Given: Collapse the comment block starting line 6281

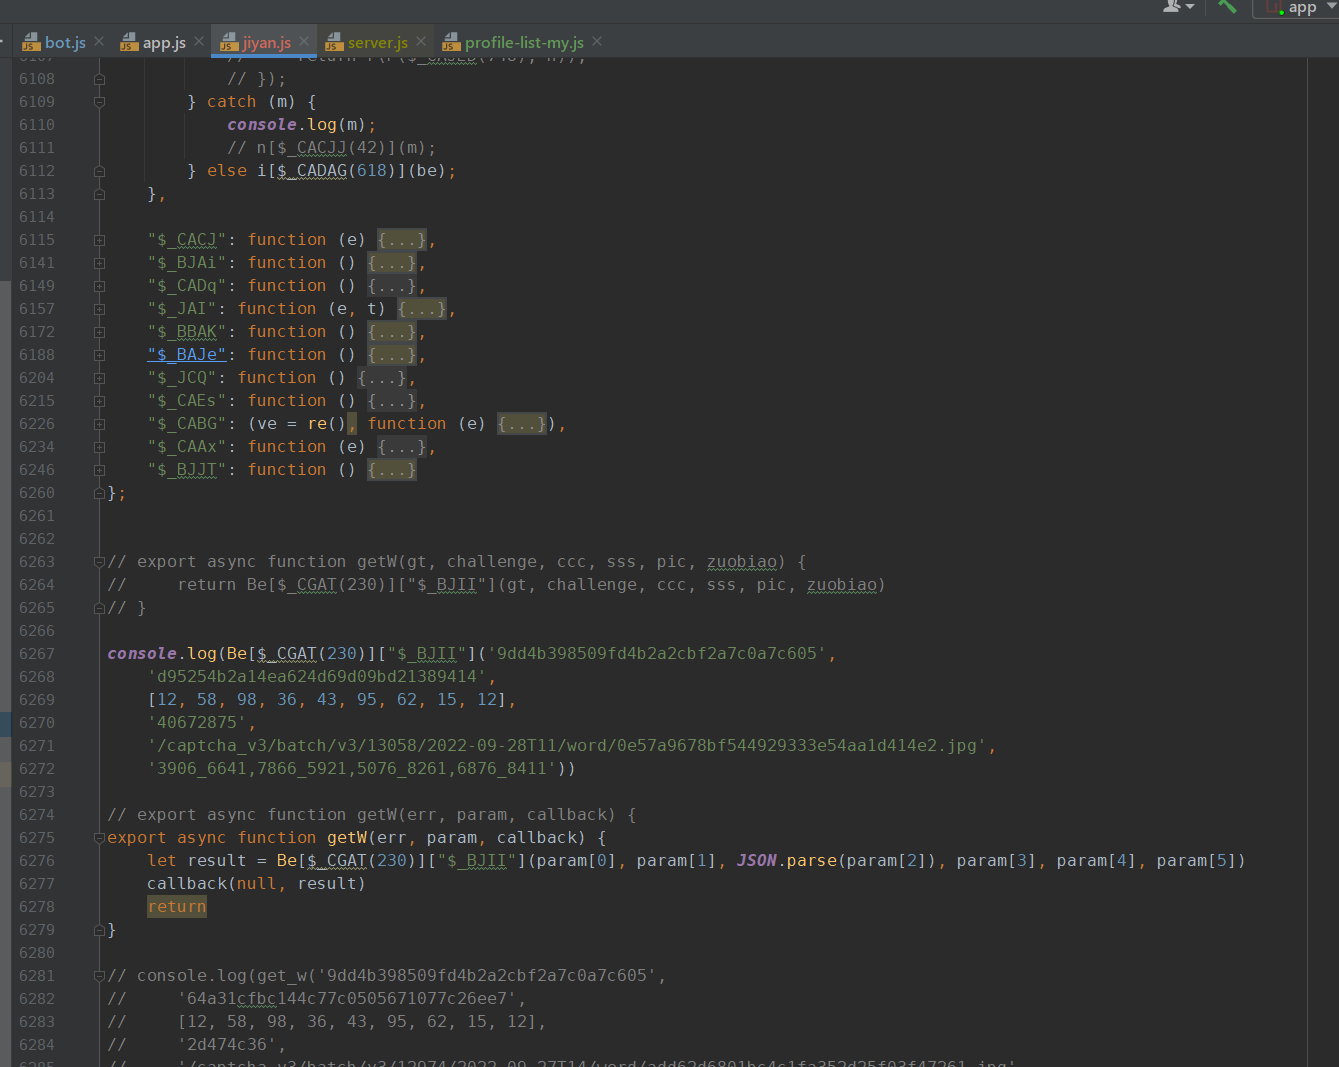Looking at the screenshot, I should pos(99,976).
